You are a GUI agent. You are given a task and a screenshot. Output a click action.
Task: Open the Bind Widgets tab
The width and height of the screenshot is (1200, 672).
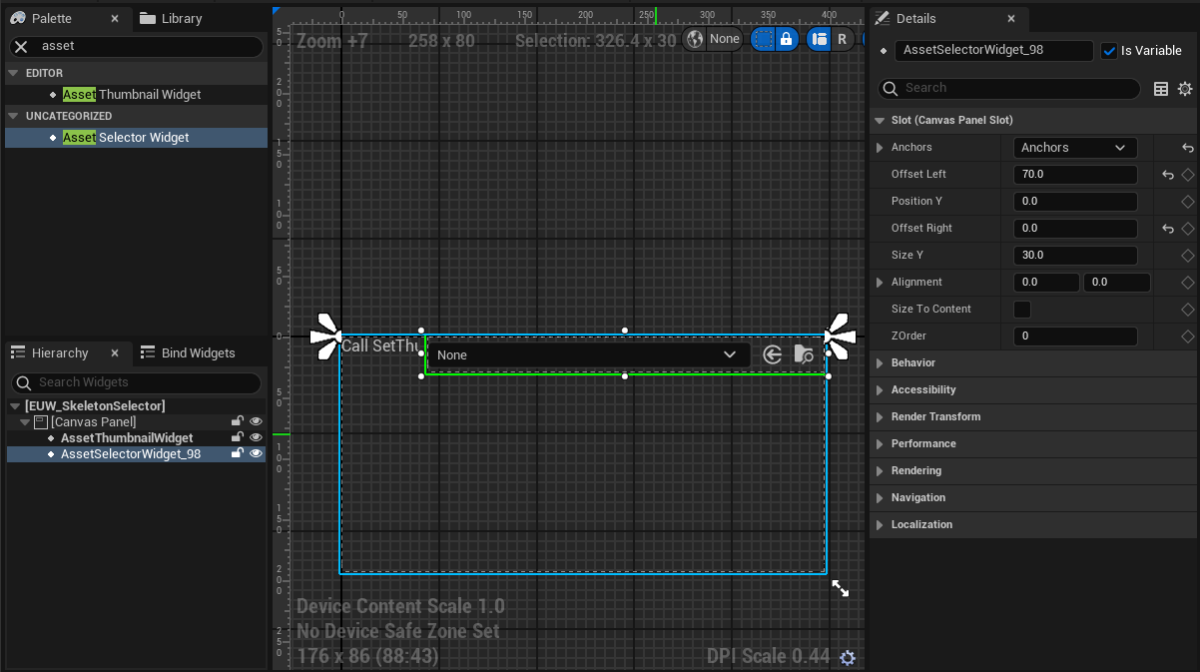tap(199, 352)
